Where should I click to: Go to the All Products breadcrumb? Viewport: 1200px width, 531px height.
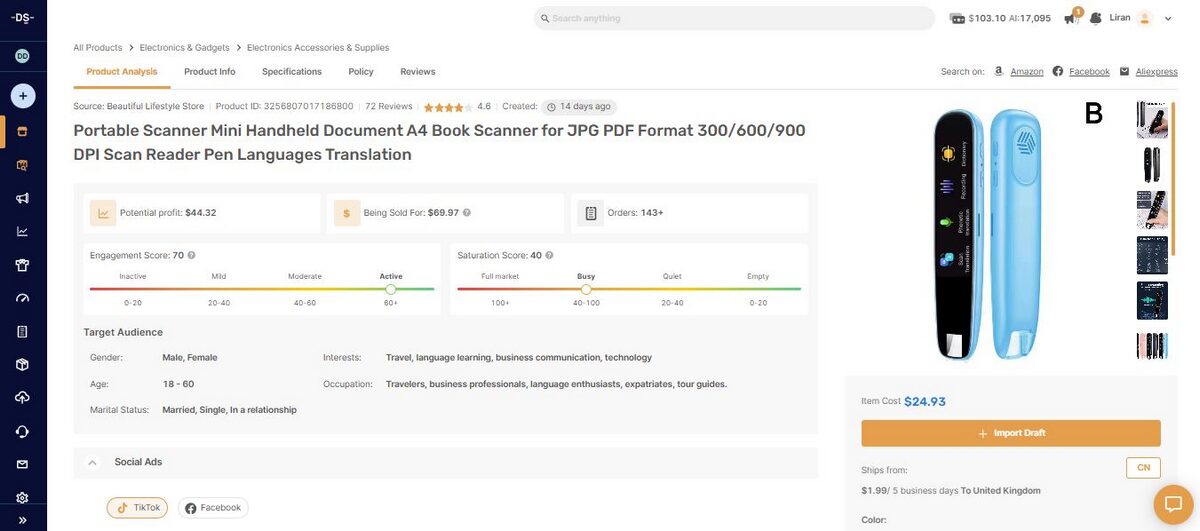pyautogui.click(x=97, y=47)
